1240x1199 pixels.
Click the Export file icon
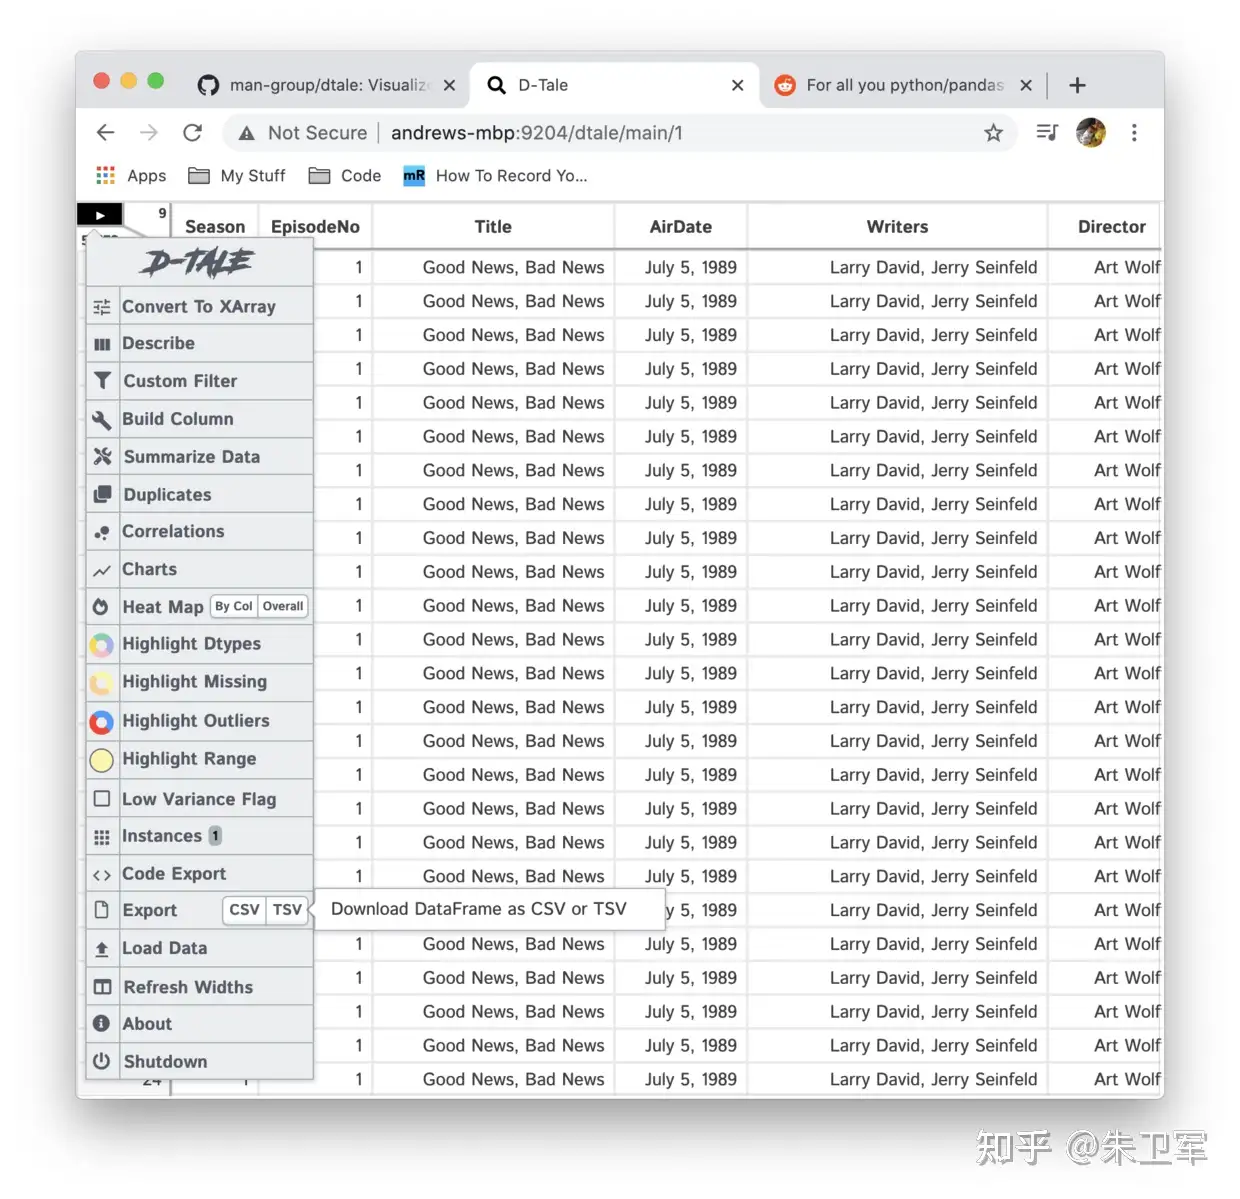tap(101, 910)
